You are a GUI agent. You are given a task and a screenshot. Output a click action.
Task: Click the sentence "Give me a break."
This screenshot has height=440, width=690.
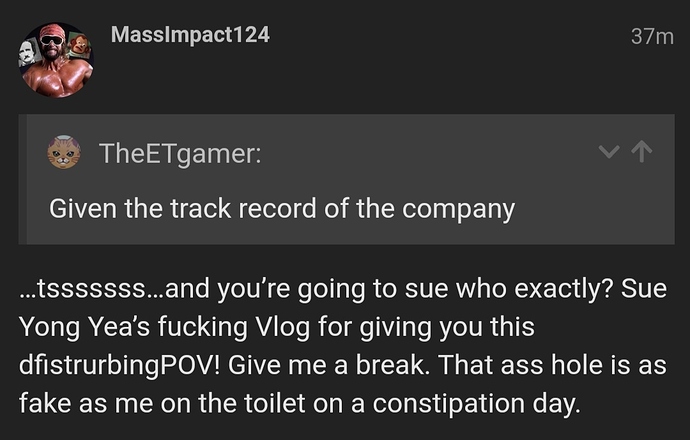pos(328,365)
